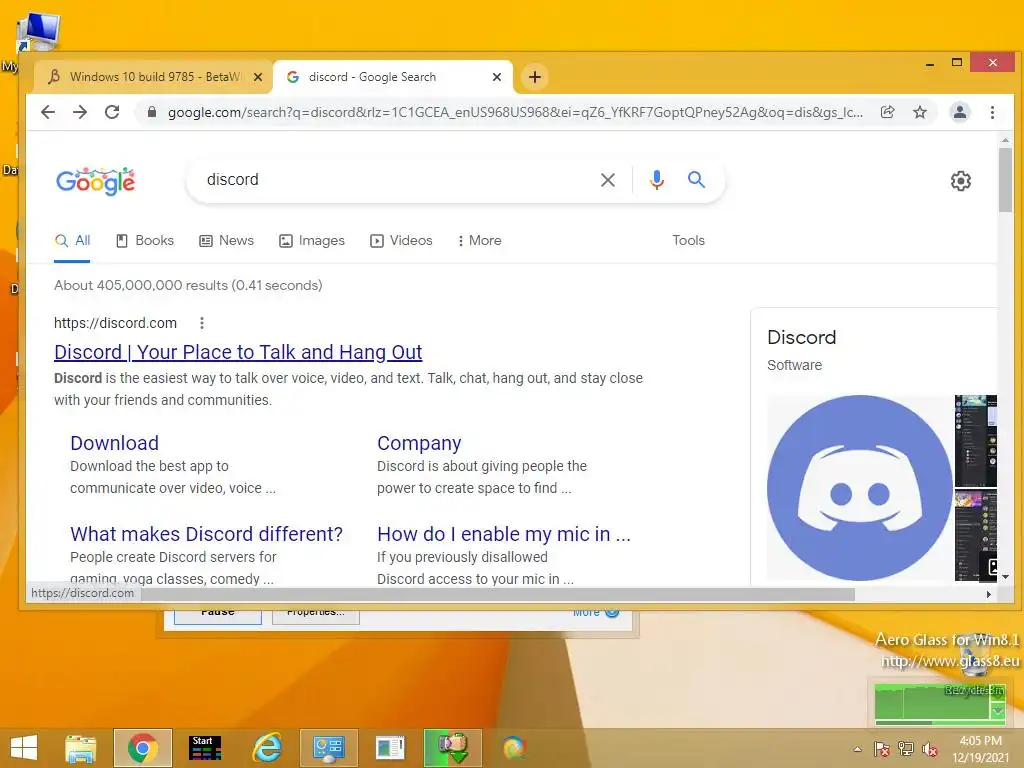Screen dimensions: 1024x768
Task: Open the Company sitelink
Action: pyautogui.click(x=419, y=443)
